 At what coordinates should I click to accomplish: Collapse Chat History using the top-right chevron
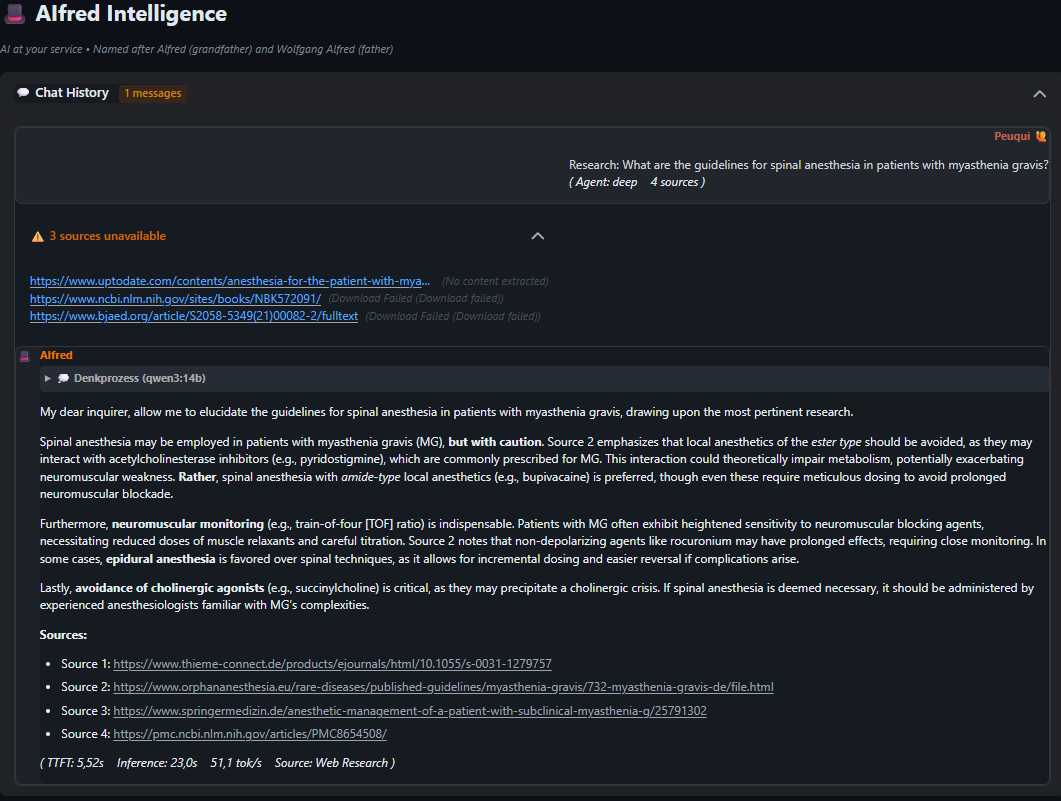point(1041,92)
